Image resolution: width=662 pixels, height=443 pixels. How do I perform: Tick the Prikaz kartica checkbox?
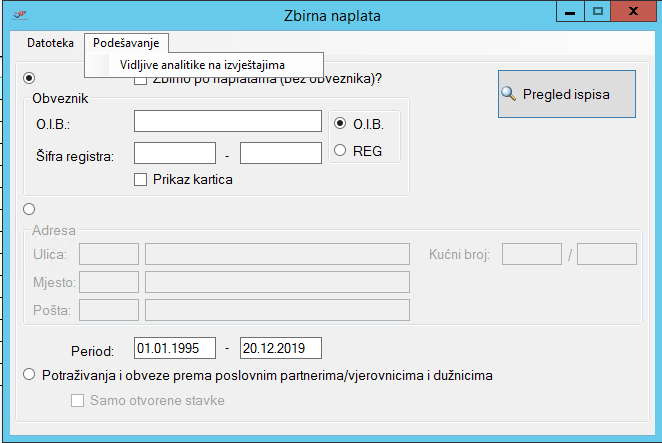(141, 180)
